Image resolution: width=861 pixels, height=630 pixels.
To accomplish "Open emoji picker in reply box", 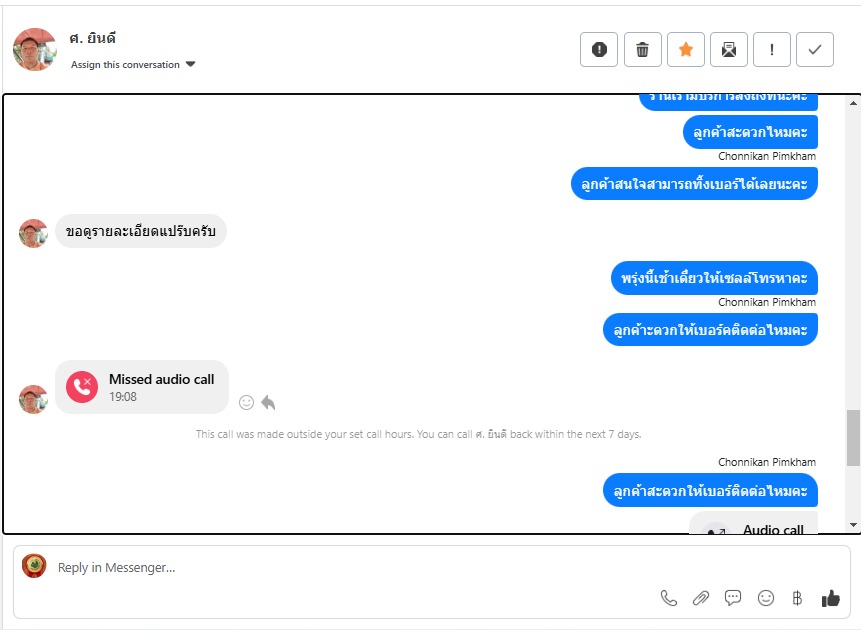I will pyautogui.click(x=765, y=598).
